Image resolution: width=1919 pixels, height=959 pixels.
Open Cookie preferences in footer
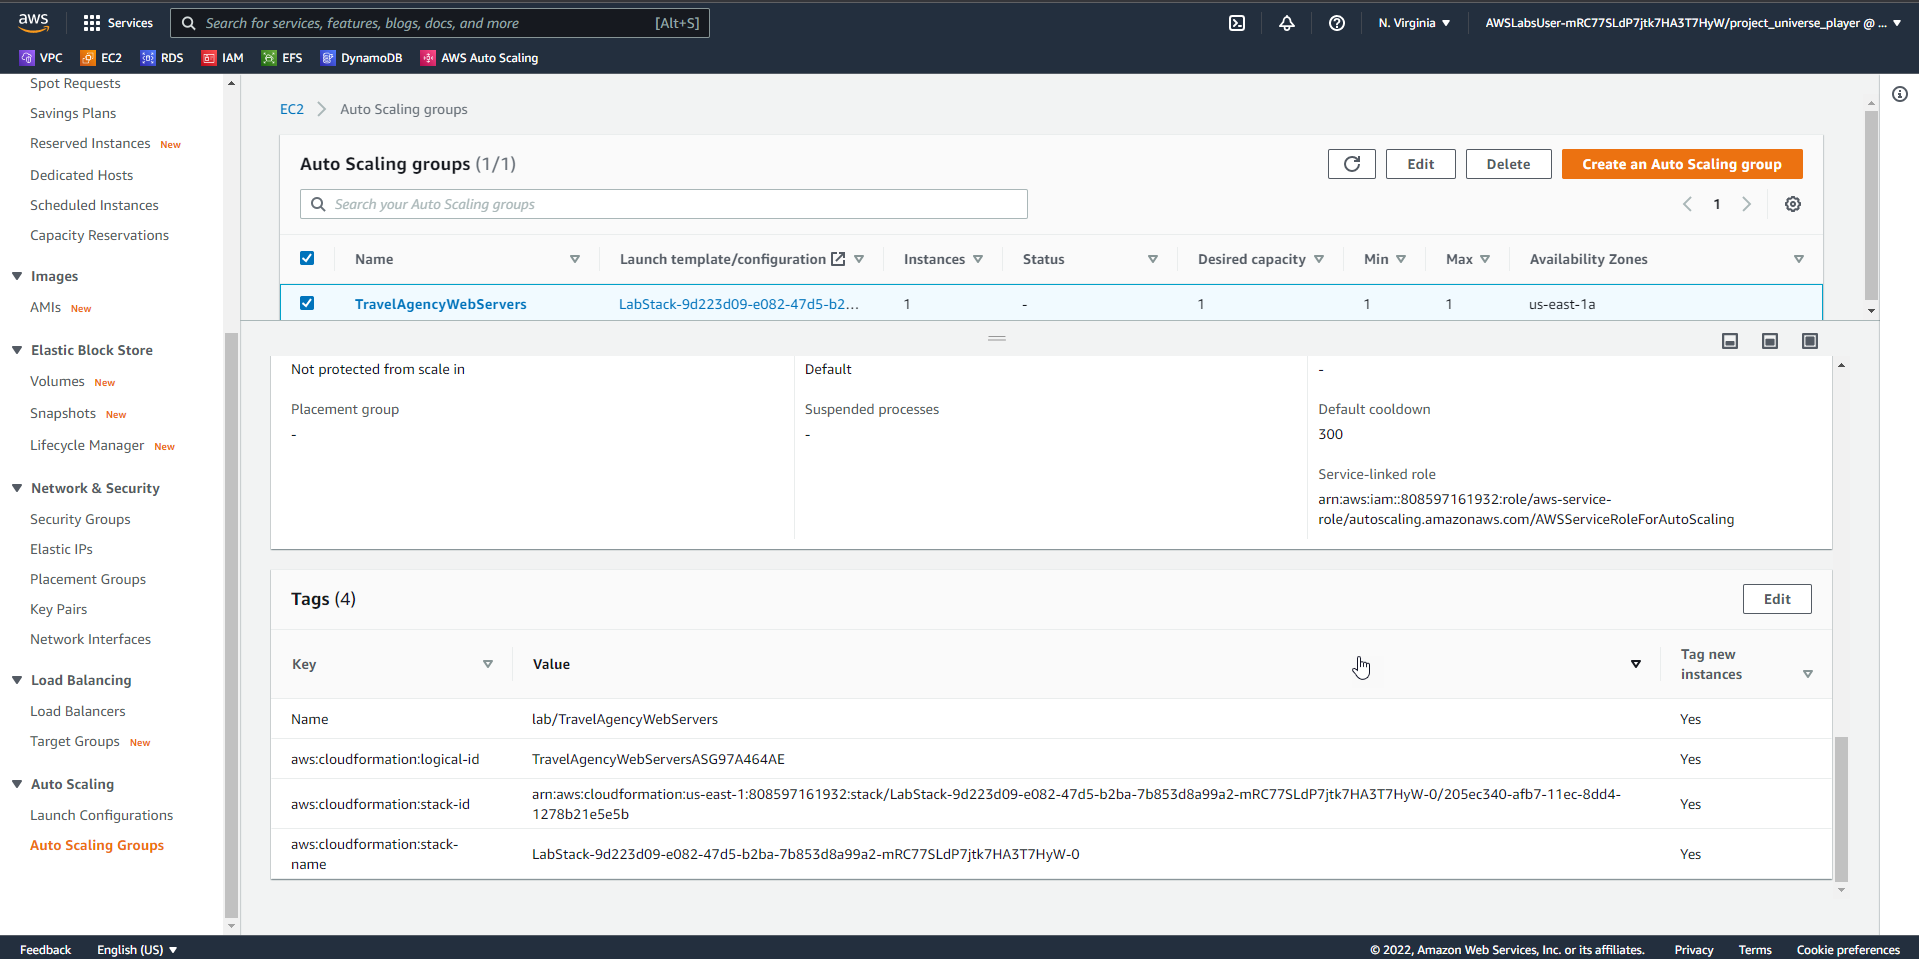click(x=1848, y=949)
